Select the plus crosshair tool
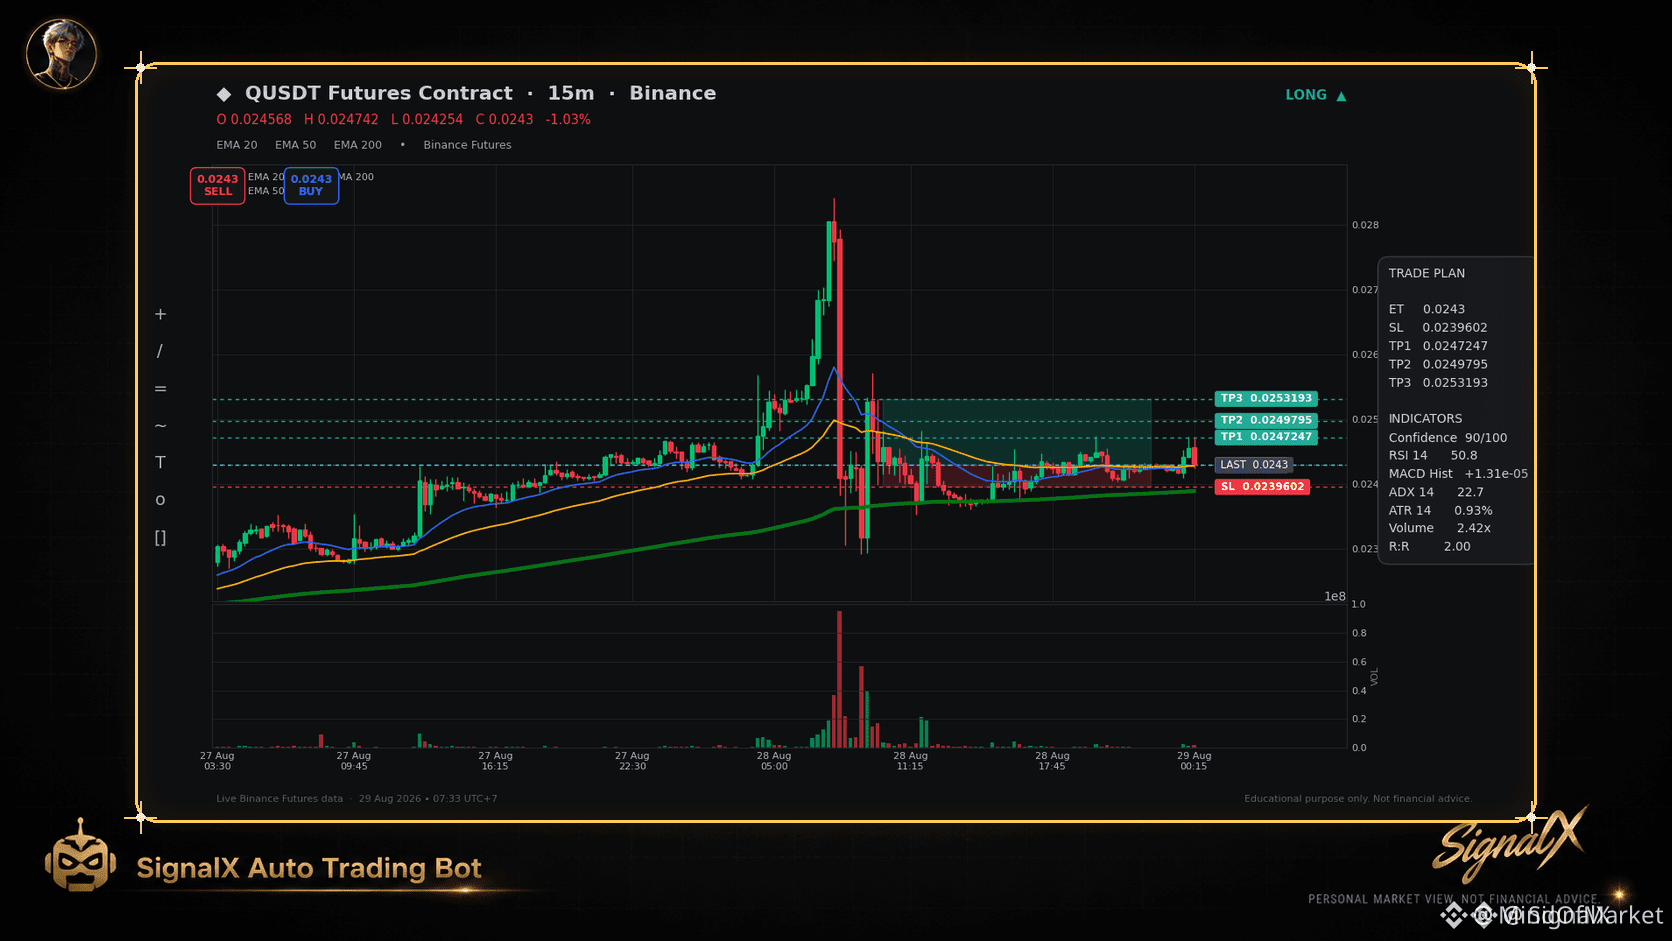The image size is (1672, 941). point(160,314)
